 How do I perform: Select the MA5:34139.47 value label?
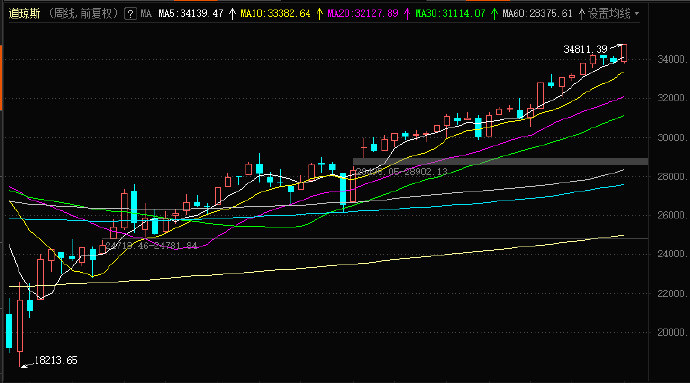(191, 14)
